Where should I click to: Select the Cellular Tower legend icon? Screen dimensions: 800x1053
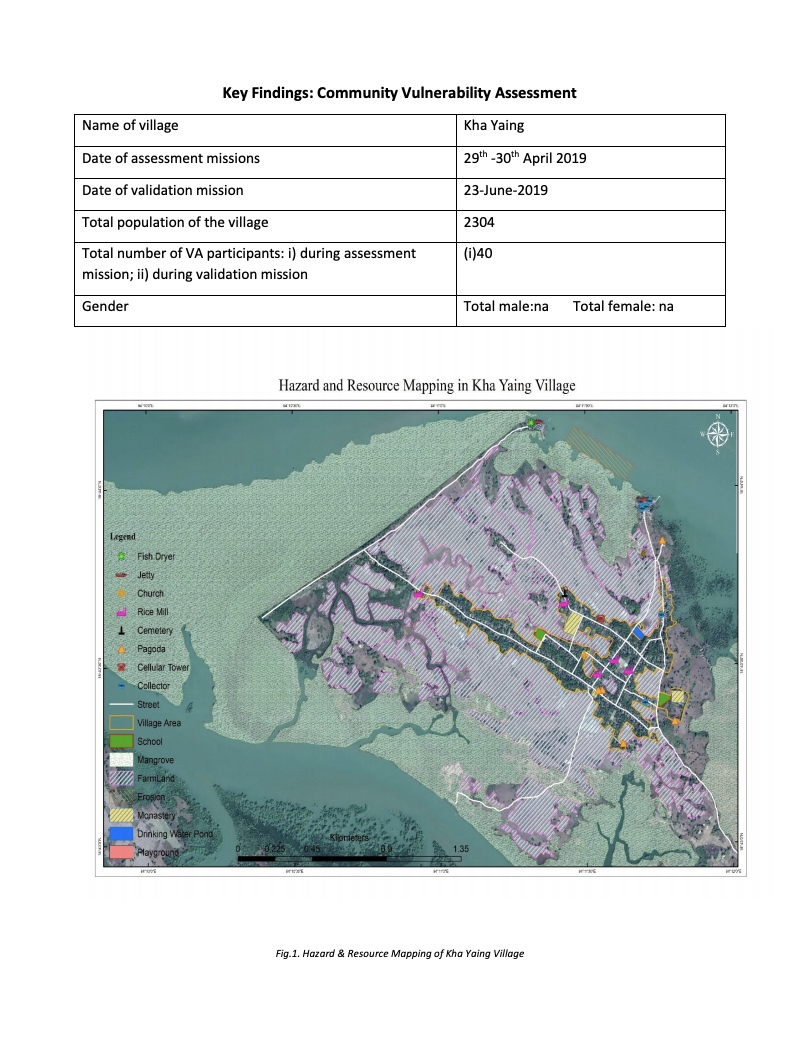coord(121,668)
